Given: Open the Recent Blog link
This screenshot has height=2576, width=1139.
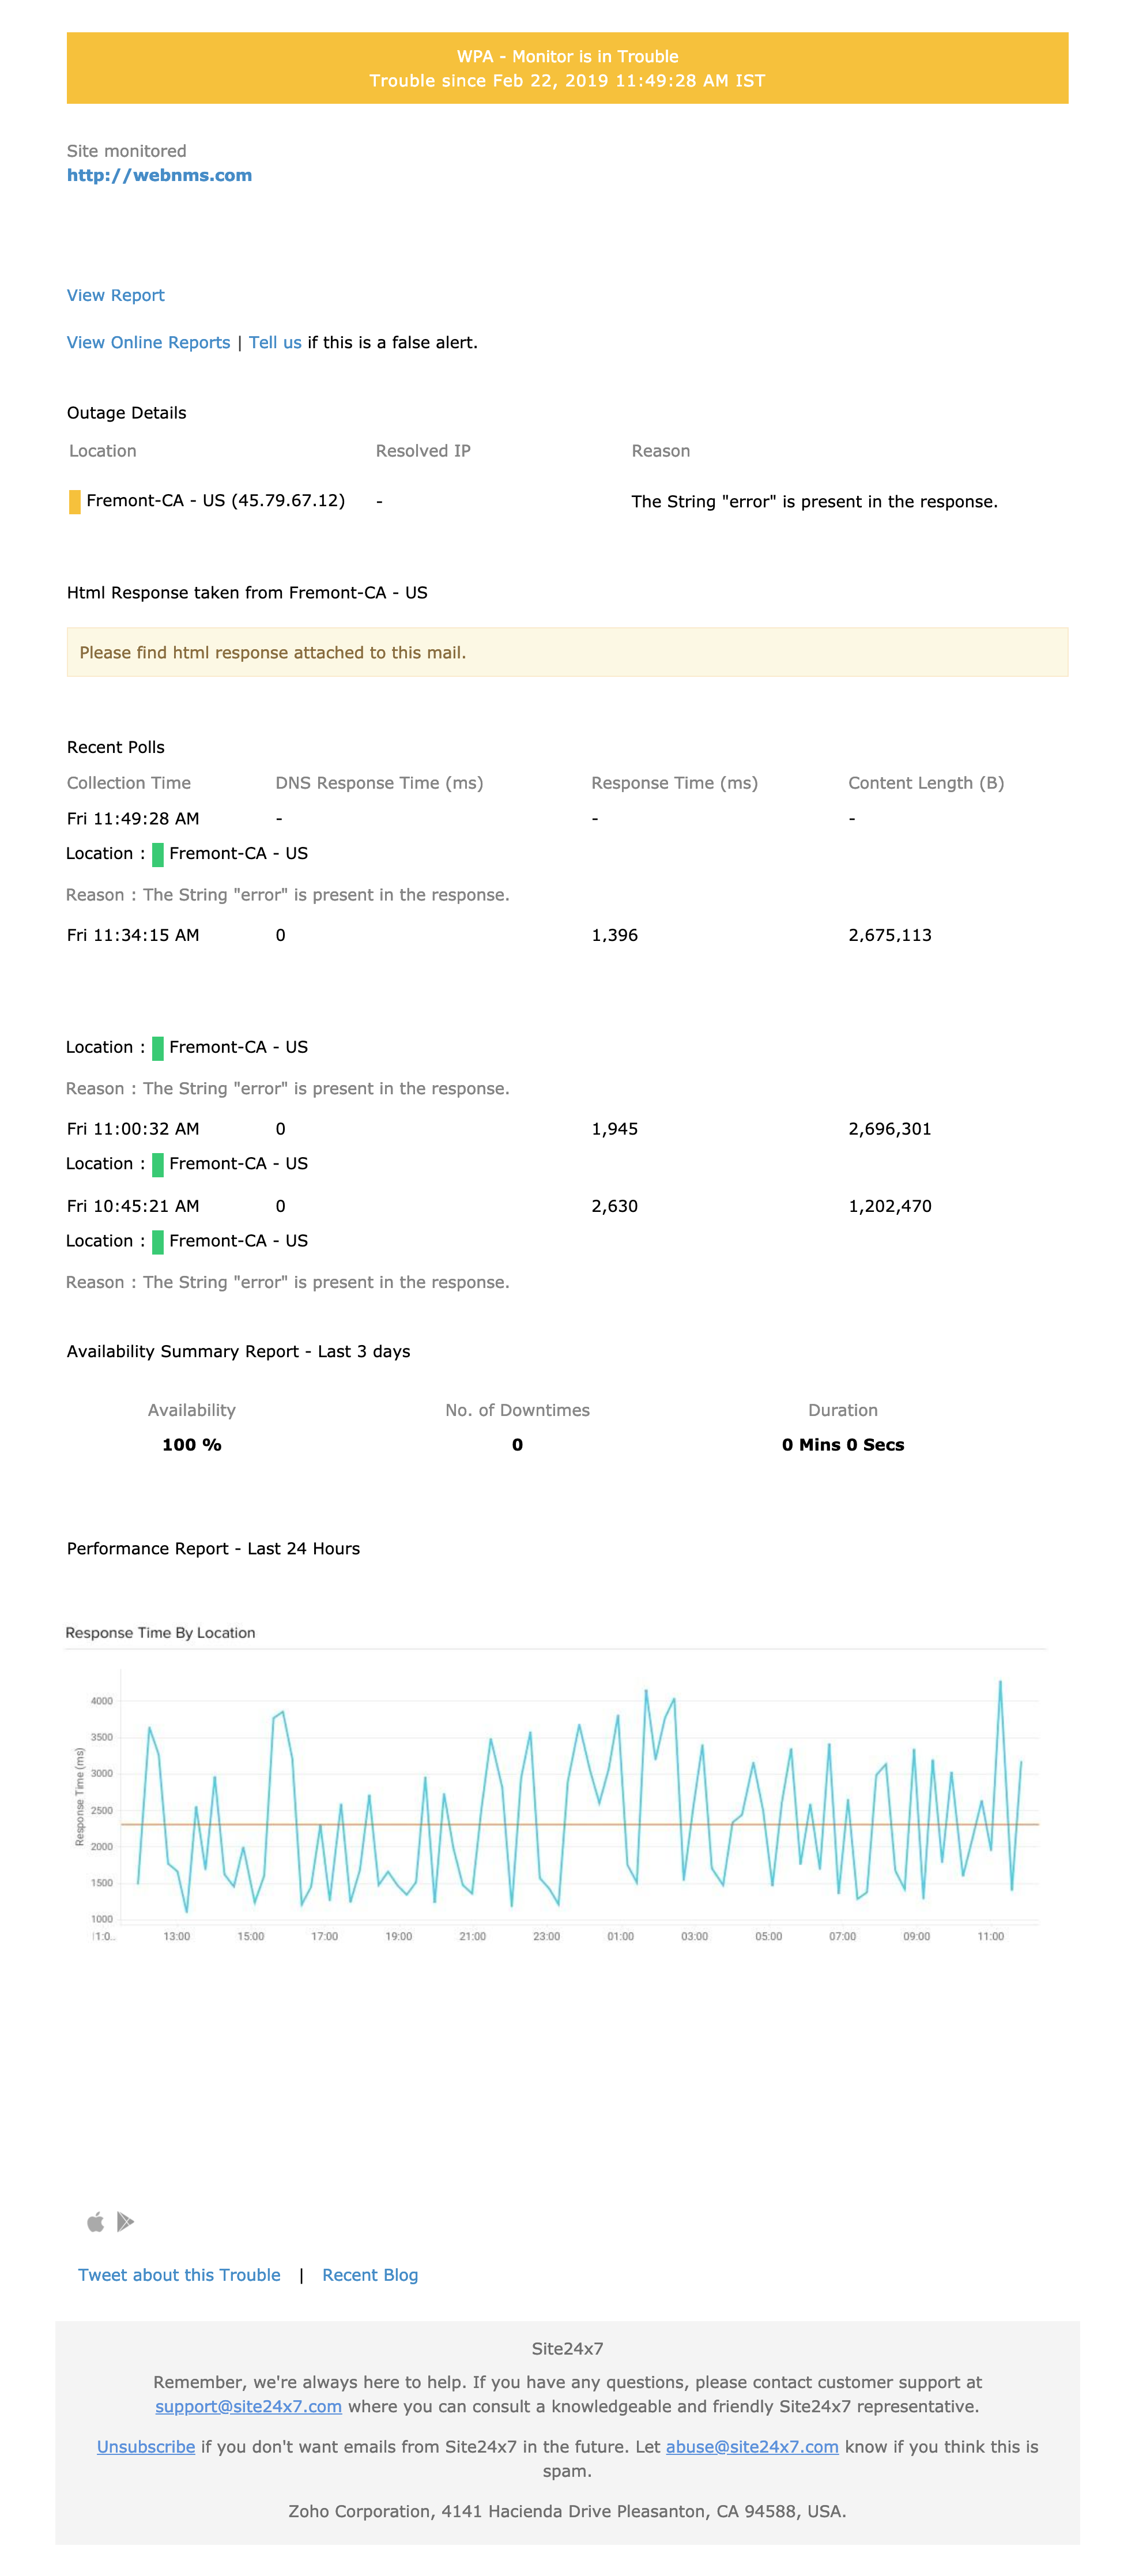Looking at the screenshot, I should tap(370, 2275).
